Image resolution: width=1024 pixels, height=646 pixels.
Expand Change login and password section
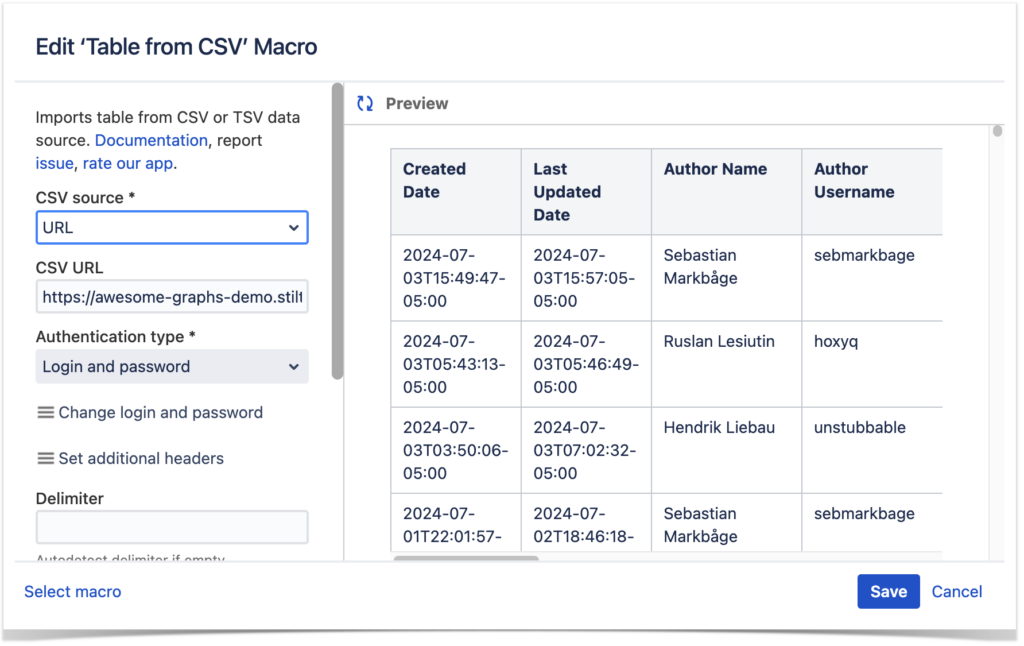[150, 412]
